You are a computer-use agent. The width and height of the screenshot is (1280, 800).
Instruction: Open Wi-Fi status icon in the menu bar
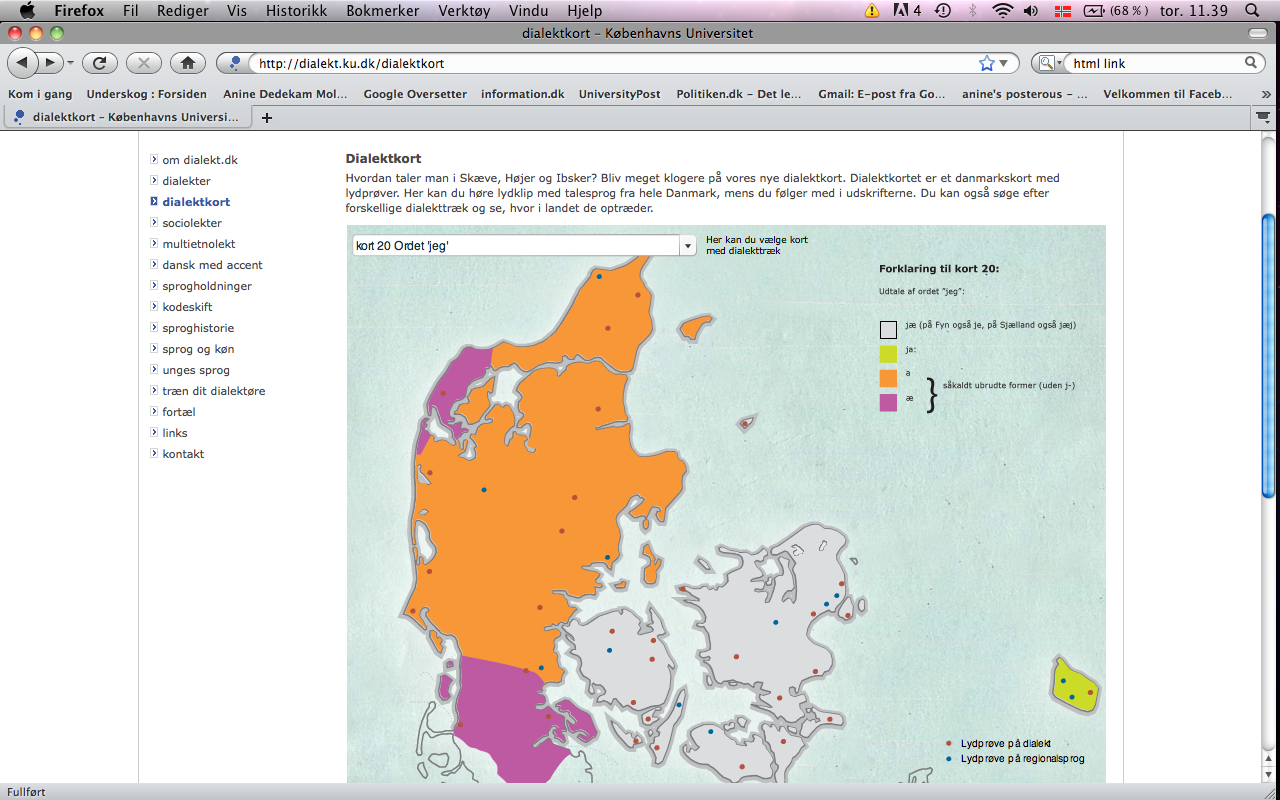tap(1002, 11)
